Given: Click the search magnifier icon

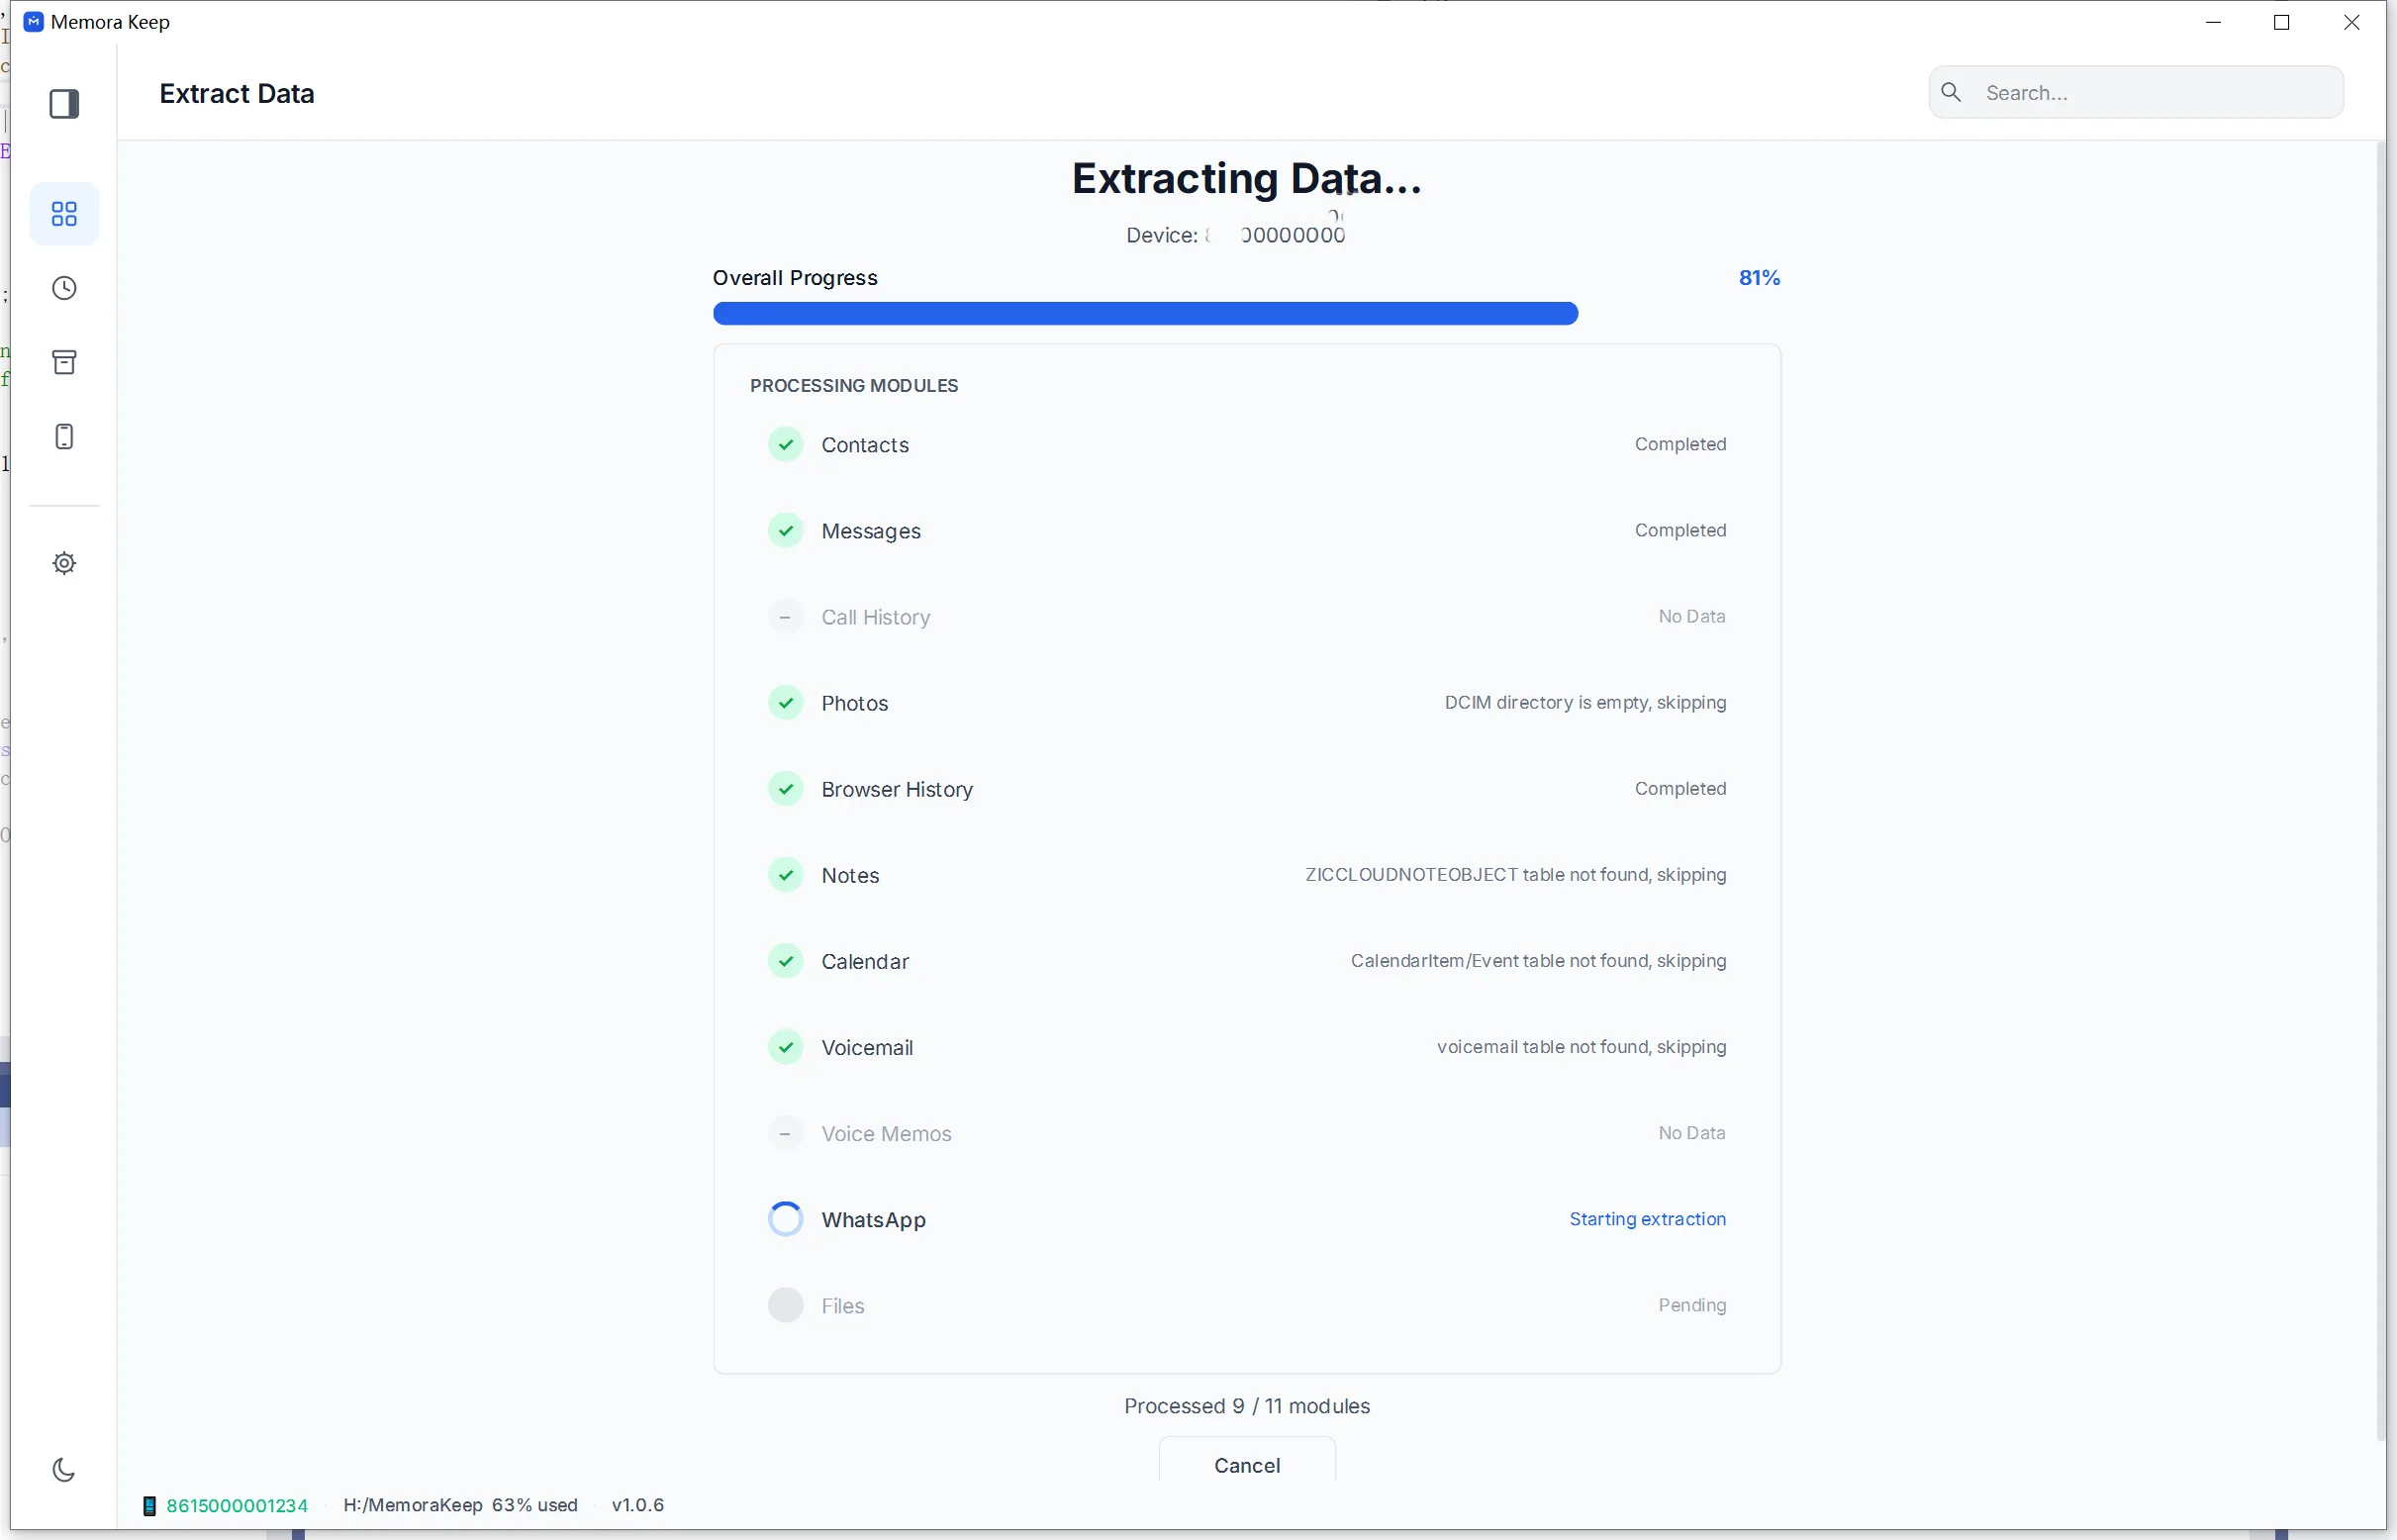Looking at the screenshot, I should [1951, 92].
